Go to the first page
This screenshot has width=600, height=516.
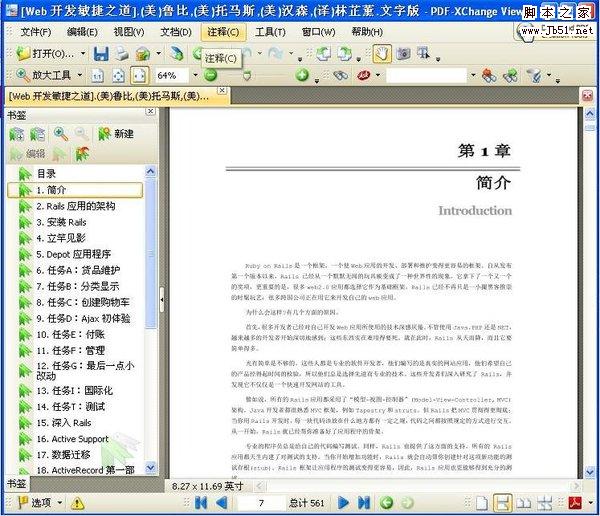[201, 503]
